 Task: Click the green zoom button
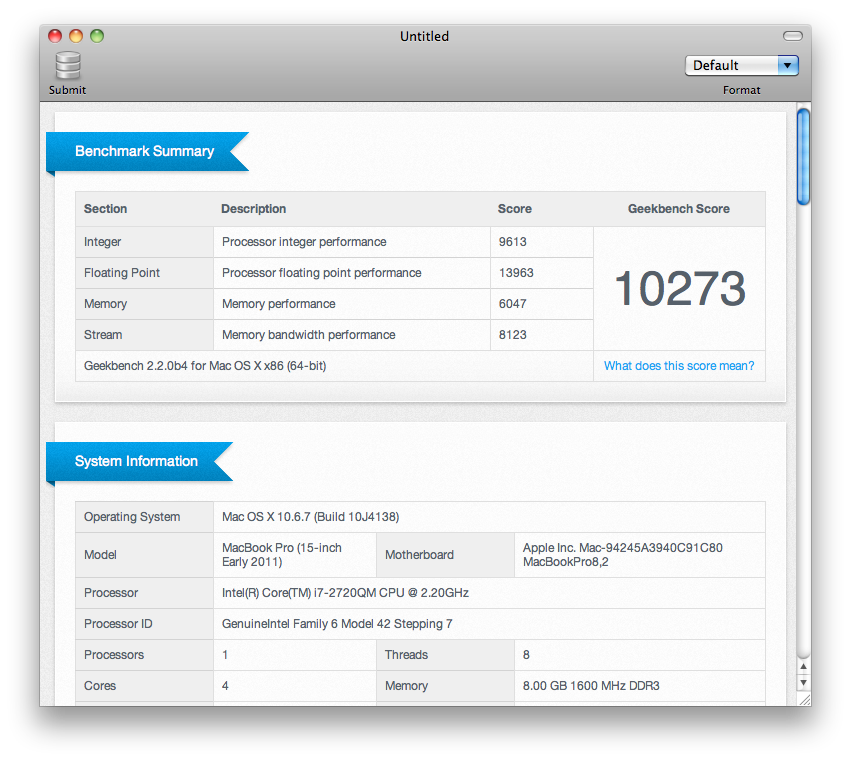coord(97,36)
